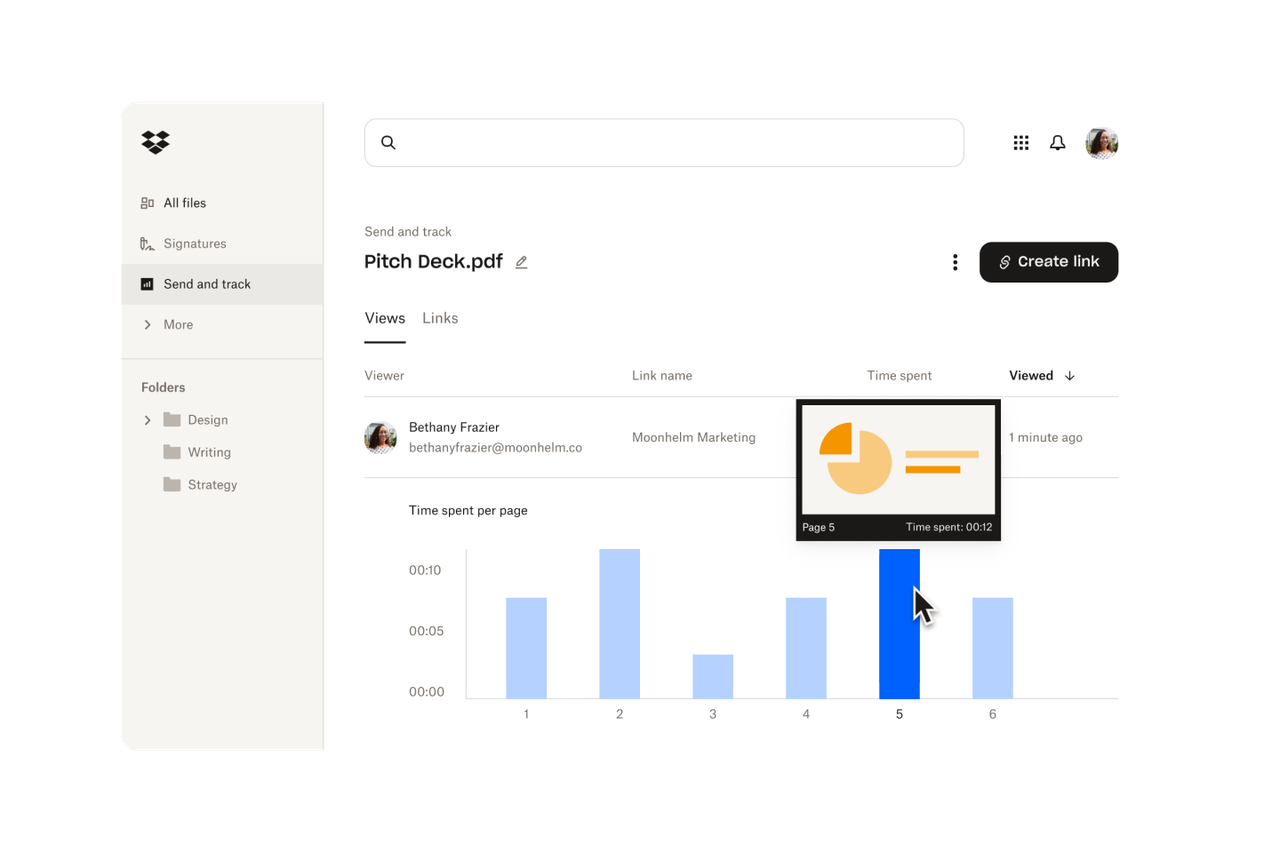Click the Dropbox logo icon

pyautogui.click(x=155, y=142)
